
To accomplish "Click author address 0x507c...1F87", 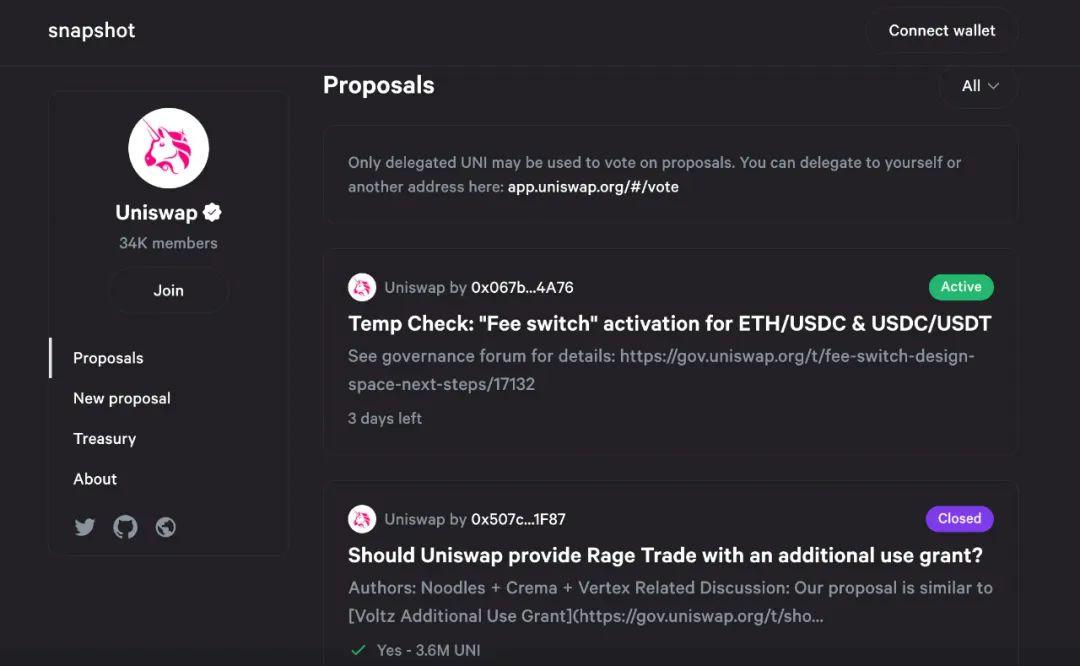I will (x=518, y=520).
